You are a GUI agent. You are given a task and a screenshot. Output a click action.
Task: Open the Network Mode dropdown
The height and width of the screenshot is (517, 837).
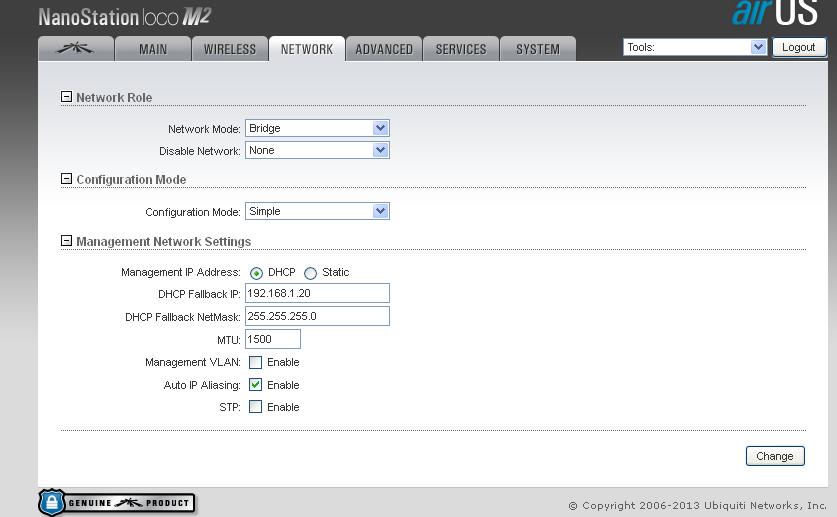tap(317, 128)
